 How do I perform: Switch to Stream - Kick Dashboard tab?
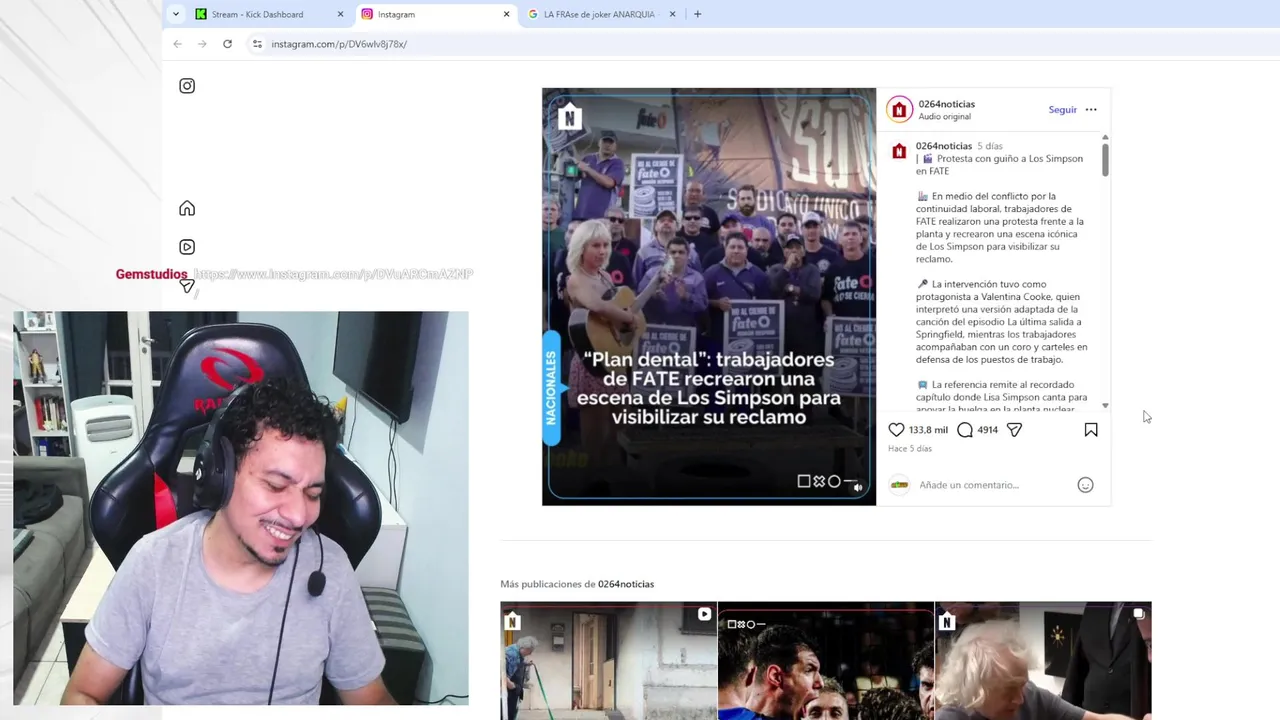pyautogui.click(x=270, y=14)
